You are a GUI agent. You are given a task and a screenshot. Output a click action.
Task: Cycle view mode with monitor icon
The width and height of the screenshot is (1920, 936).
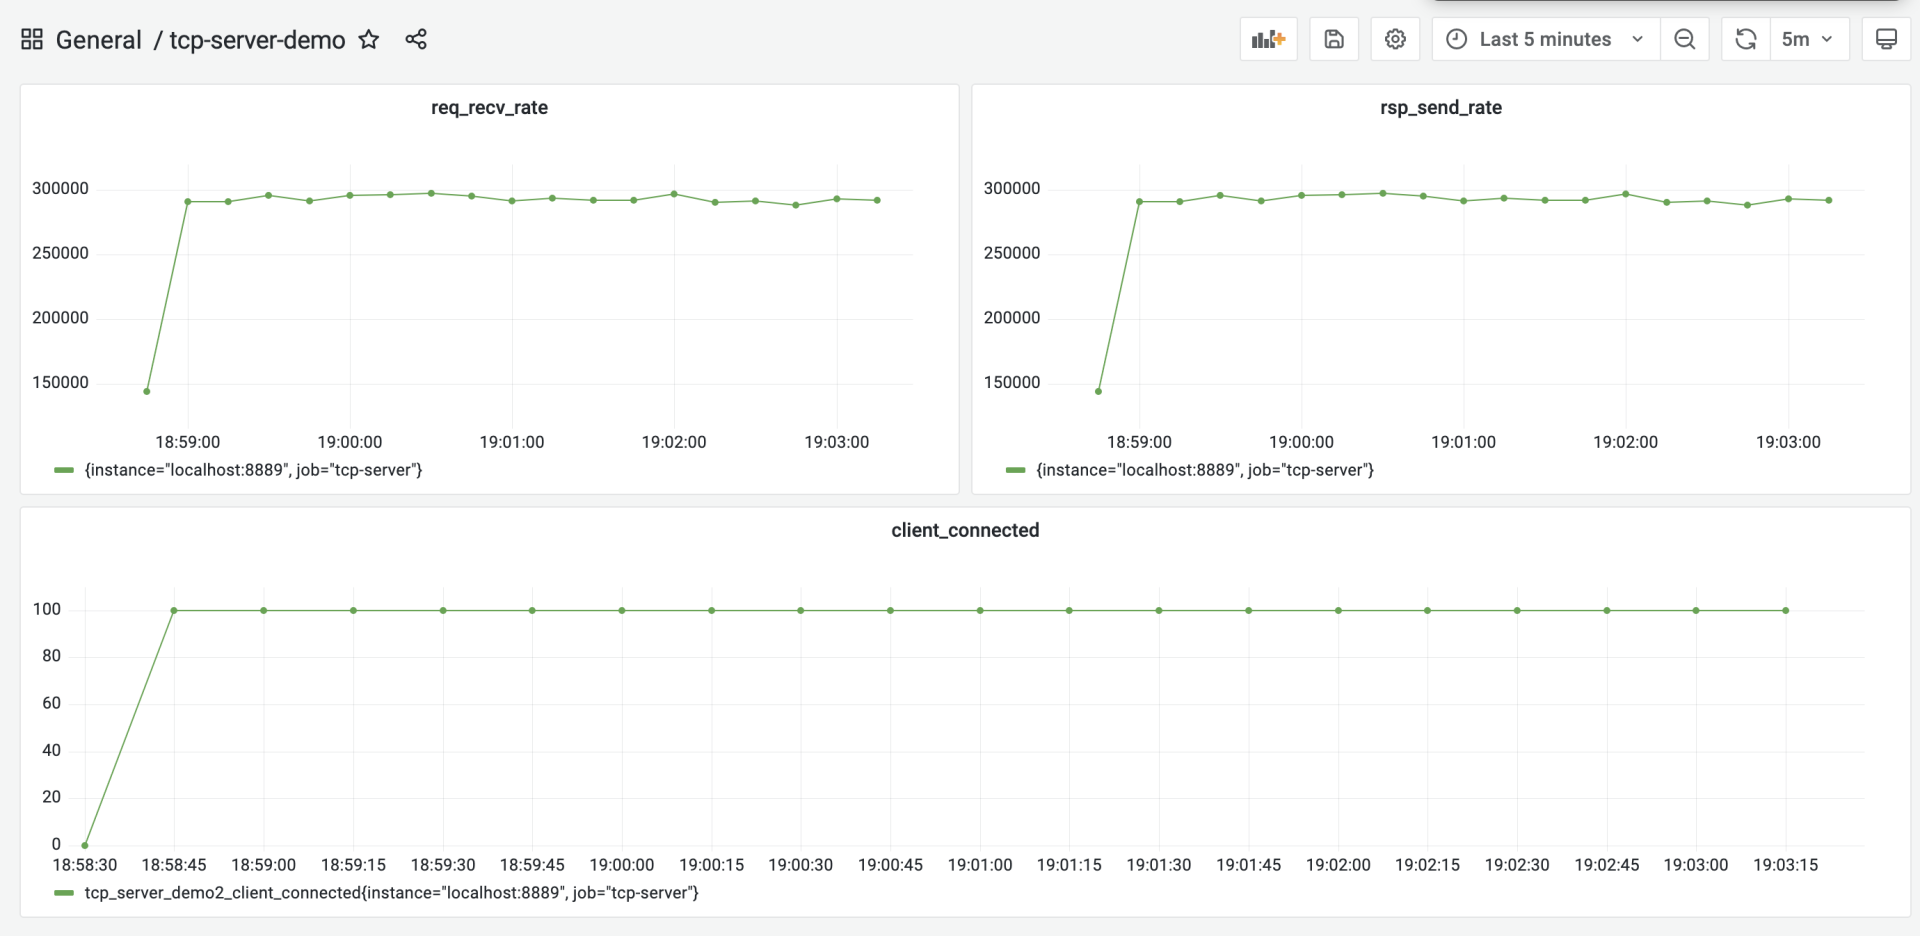(1886, 39)
